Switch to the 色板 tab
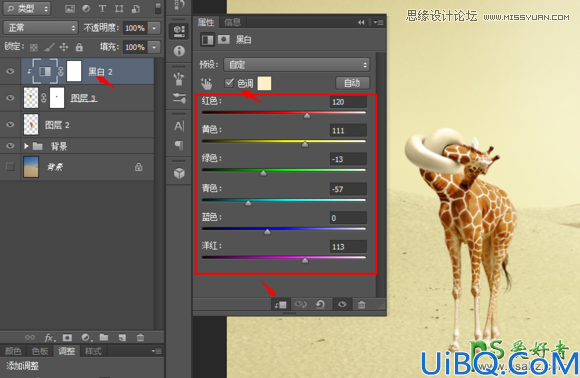The image size is (580, 378). tap(40, 351)
